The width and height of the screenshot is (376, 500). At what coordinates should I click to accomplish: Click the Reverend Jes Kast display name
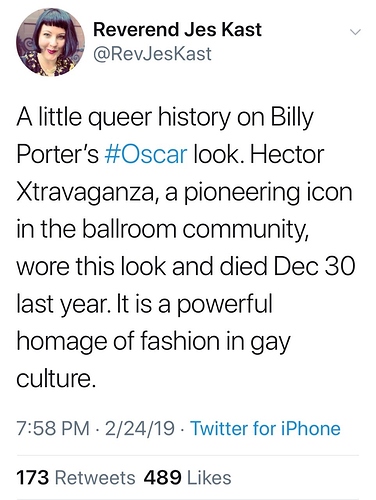click(x=177, y=29)
